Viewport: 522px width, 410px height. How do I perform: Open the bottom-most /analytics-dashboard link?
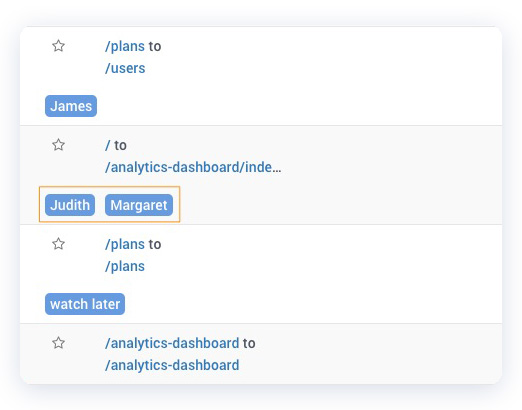point(172,365)
